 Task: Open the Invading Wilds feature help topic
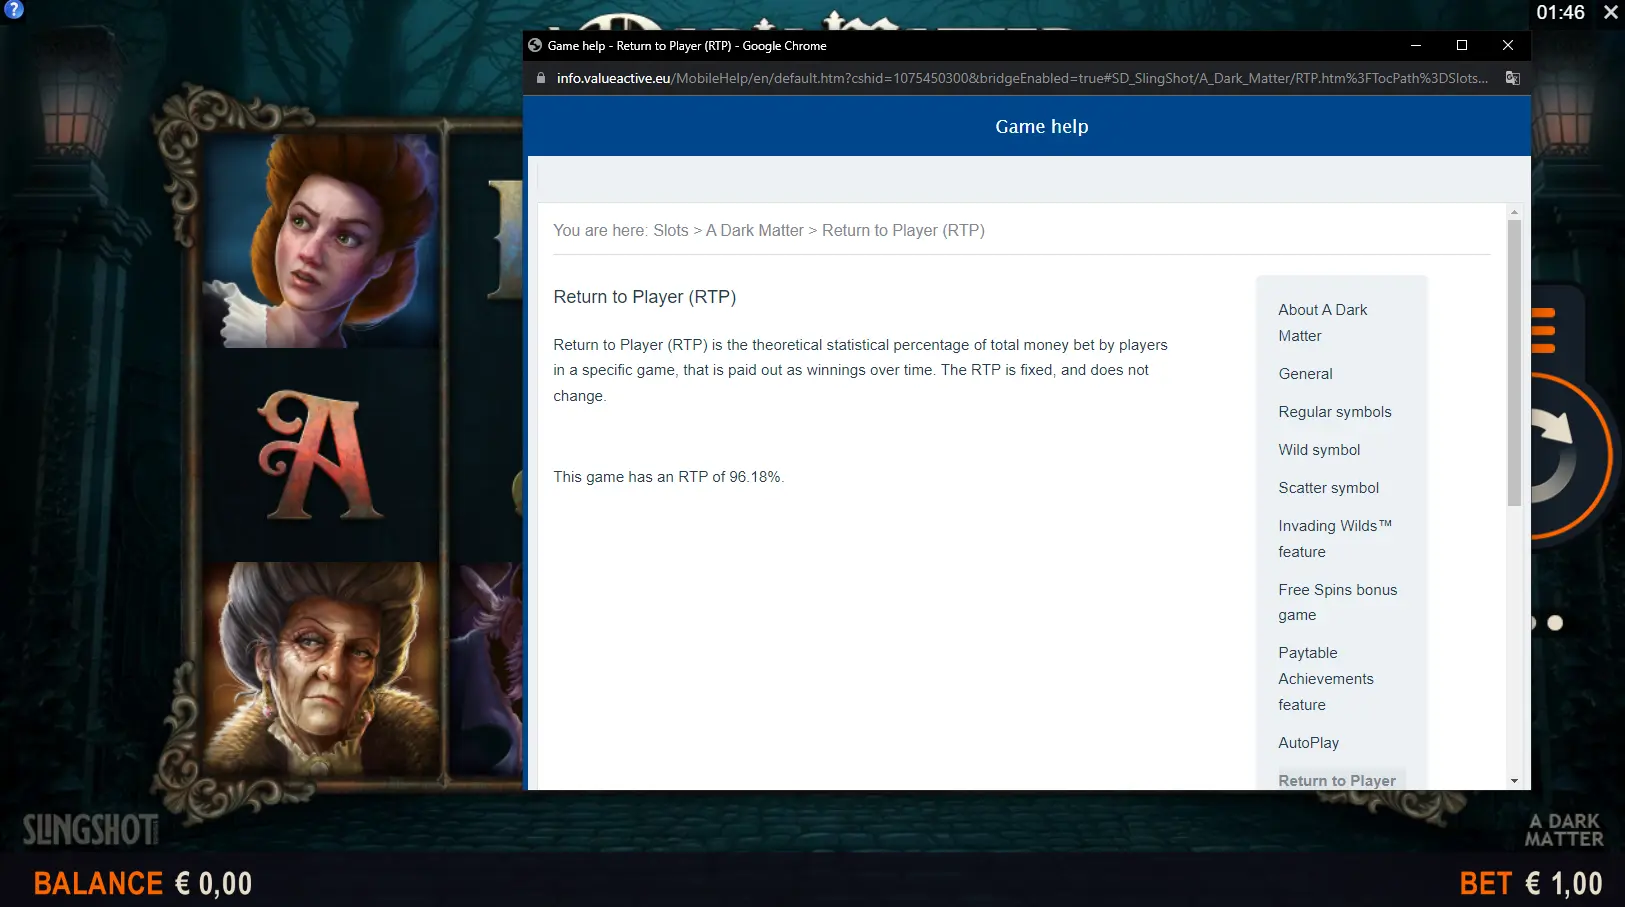pyautogui.click(x=1335, y=539)
